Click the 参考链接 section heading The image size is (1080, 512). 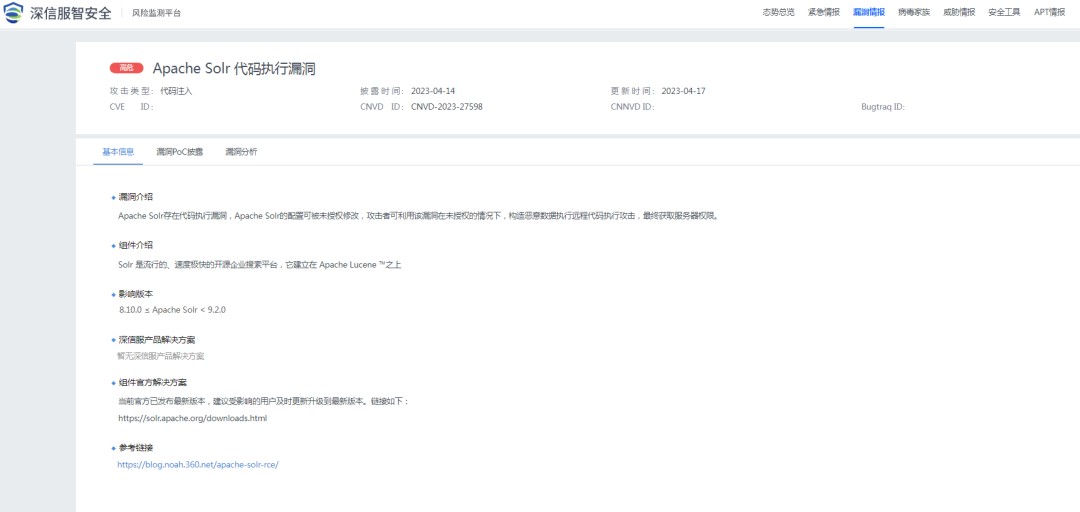[x=136, y=448]
